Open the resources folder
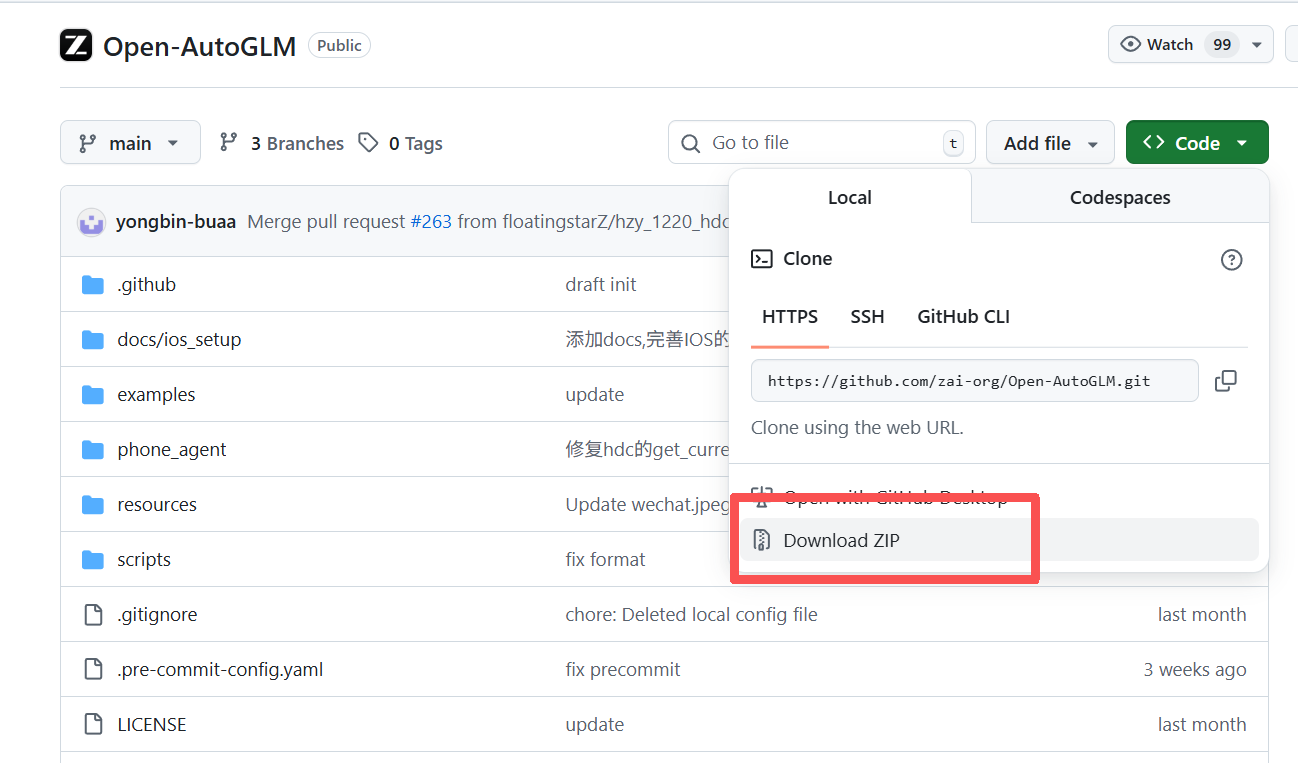The image size is (1298, 763). (157, 505)
